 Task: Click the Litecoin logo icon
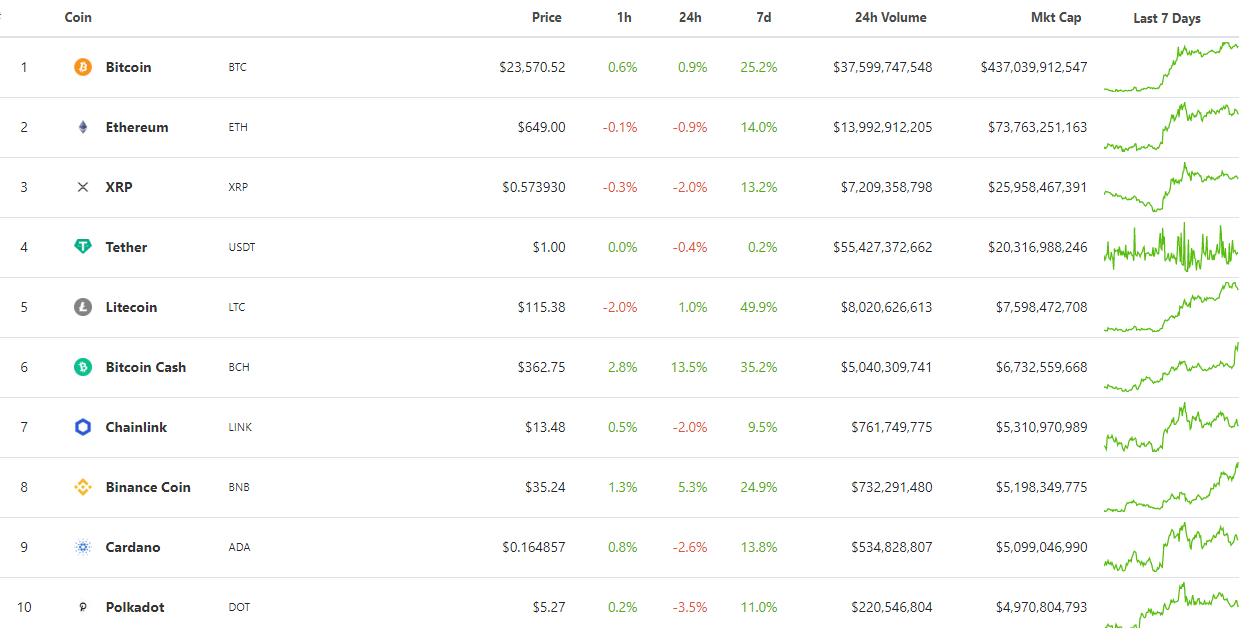click(x=83, y=307)
